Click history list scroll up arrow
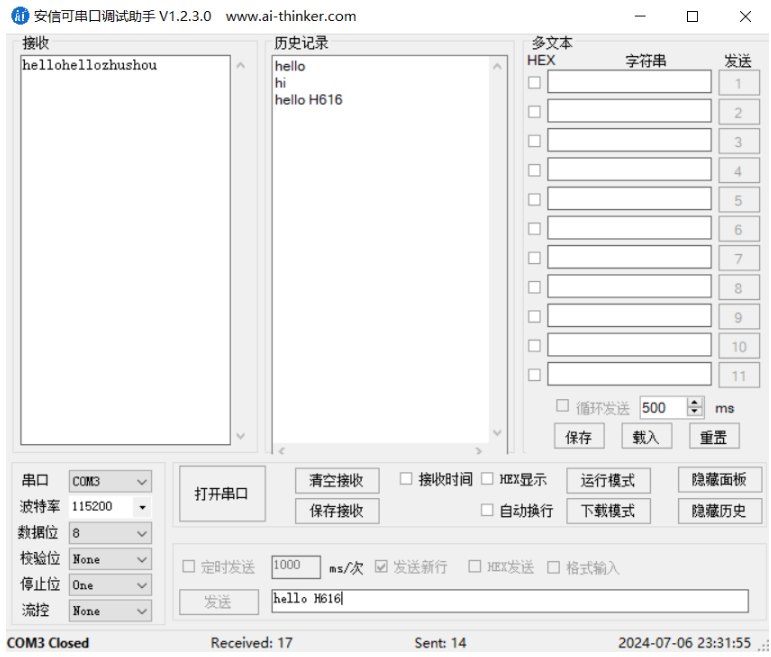 coord(497,66)
